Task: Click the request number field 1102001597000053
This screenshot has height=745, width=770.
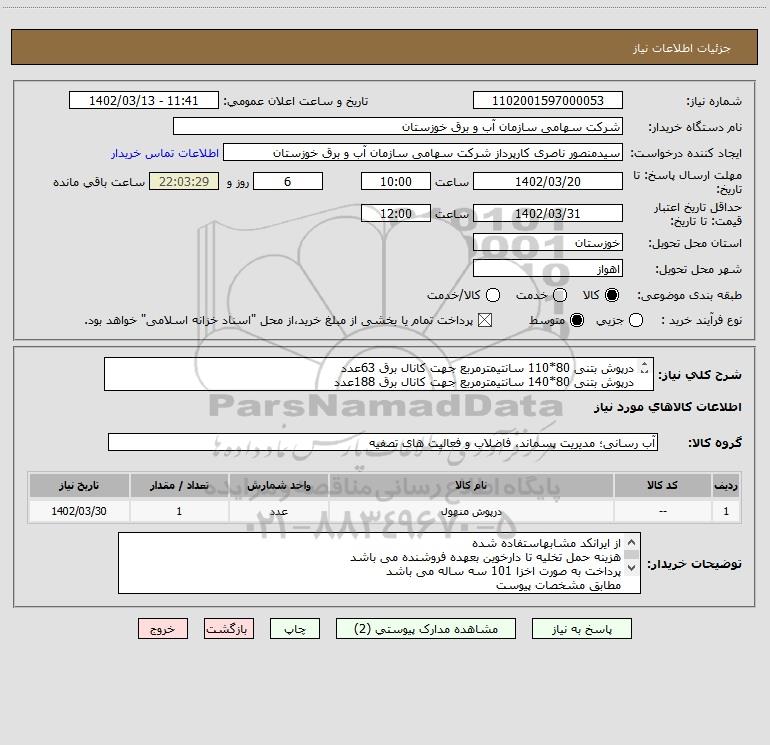Action: [x=548, y=101]
